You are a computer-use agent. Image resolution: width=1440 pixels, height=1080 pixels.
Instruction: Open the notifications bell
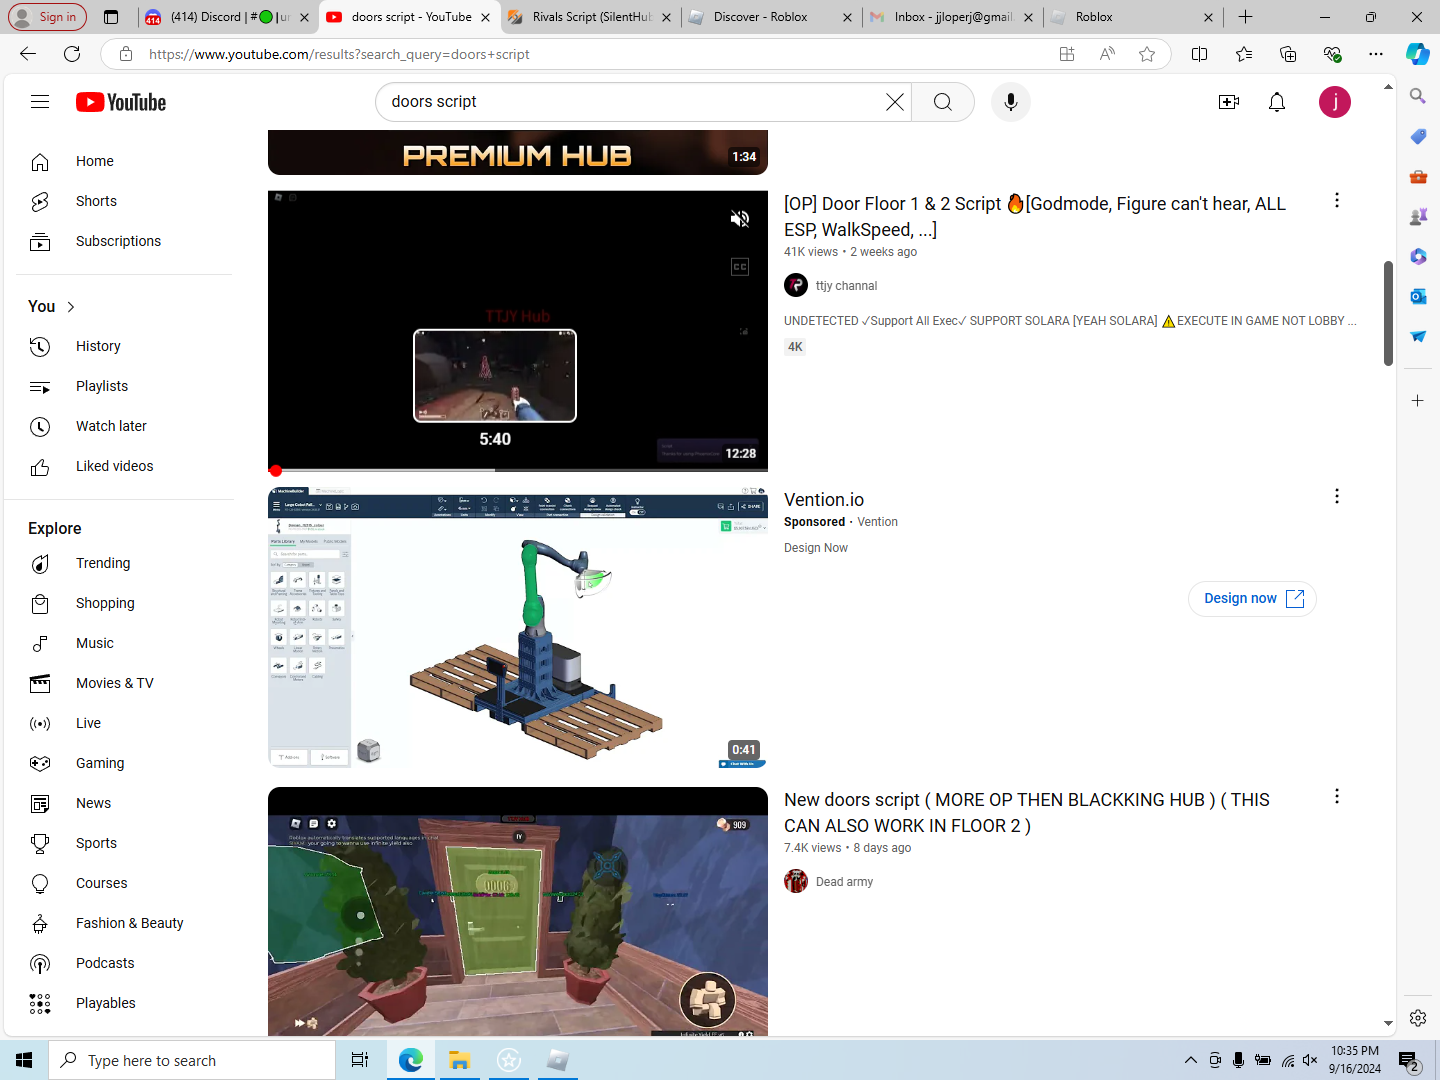1277,102
